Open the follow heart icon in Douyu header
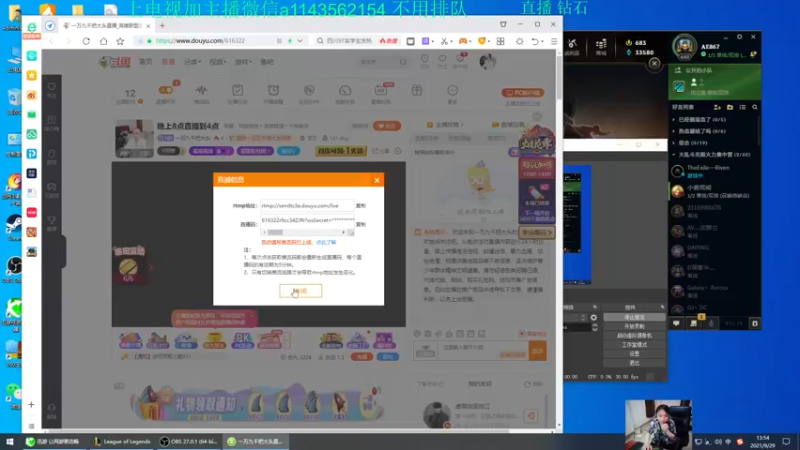The image size is (800, 450). click(442, 60)
